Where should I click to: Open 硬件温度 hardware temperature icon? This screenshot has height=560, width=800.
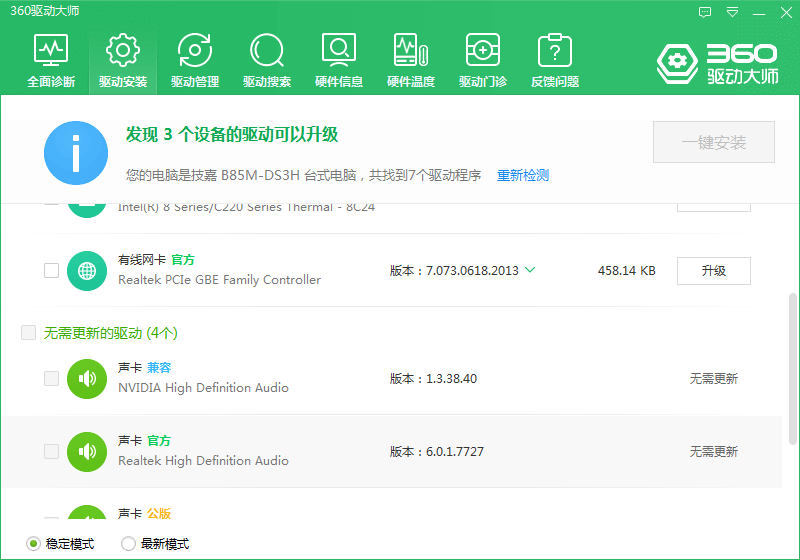coord(411,60)
